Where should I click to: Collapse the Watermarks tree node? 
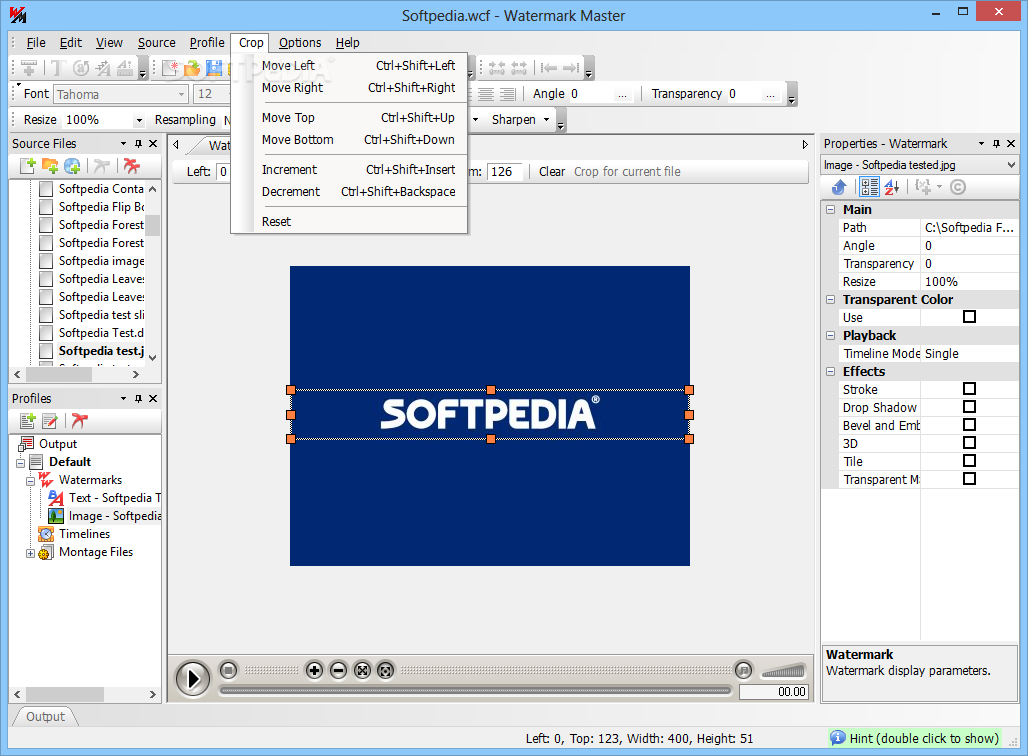[x=30, y=481]
